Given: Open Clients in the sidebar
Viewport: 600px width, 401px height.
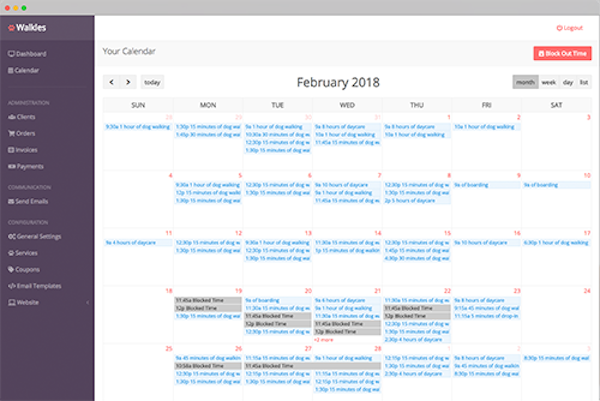Looking at the screenshot, I should (22, 117).
